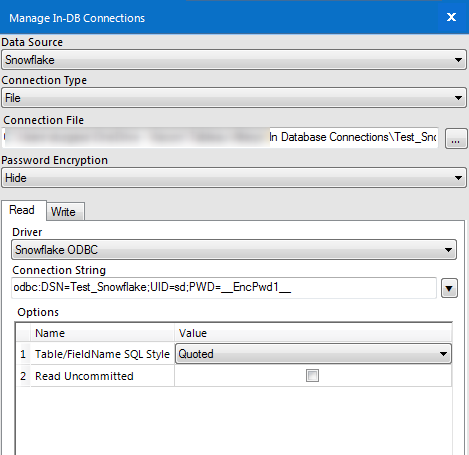This screenshot has width=469, height=455.
Task: Select row 1 header in Options grid
Action: click(x=23, y=354)
